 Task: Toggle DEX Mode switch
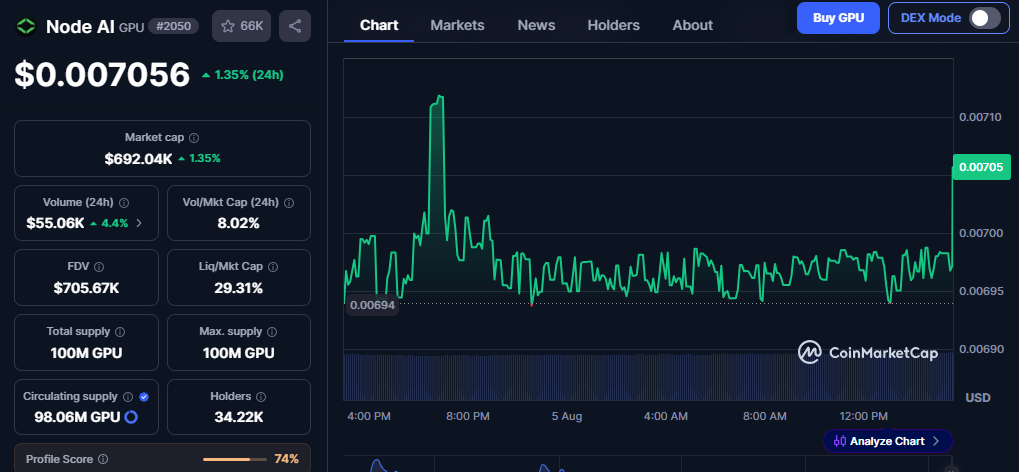coord(985,18)
